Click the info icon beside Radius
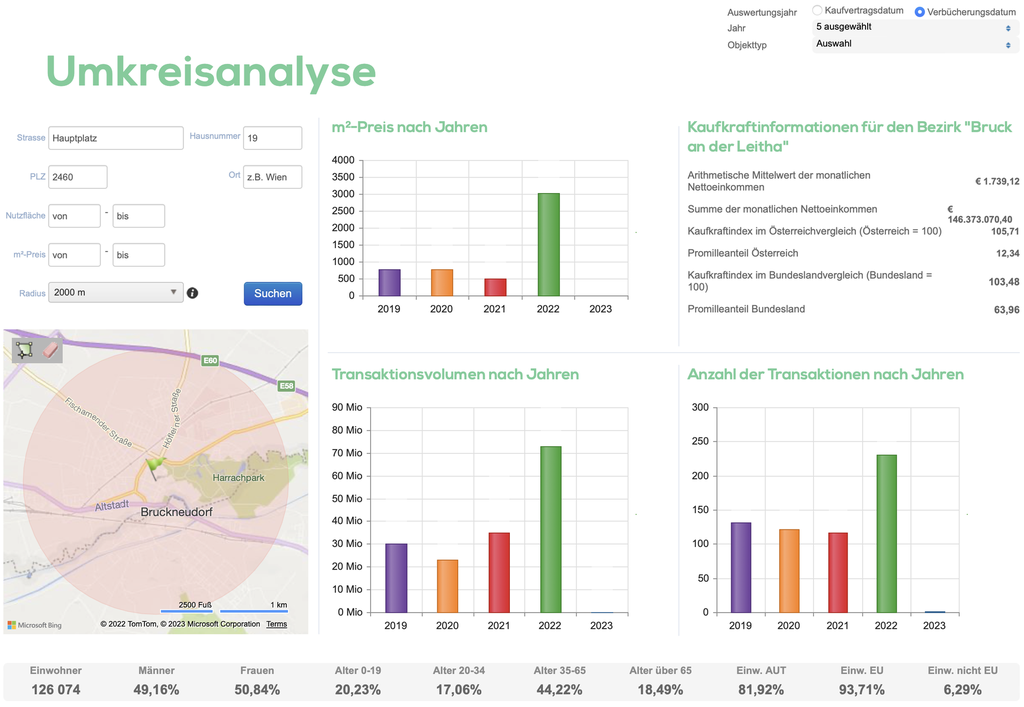 (x=192, y=293)
